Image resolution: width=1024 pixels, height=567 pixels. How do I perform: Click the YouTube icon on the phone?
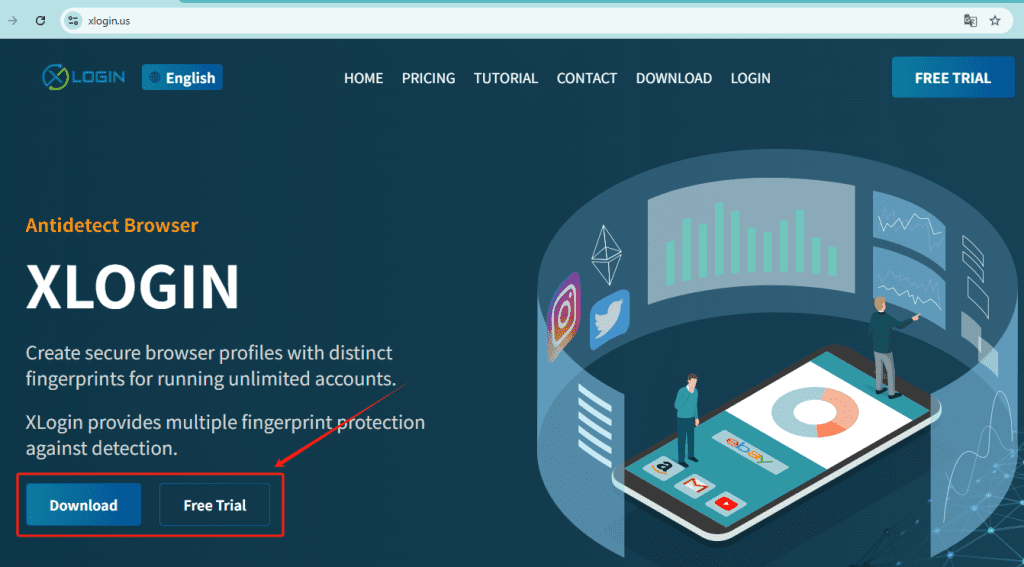726,504
